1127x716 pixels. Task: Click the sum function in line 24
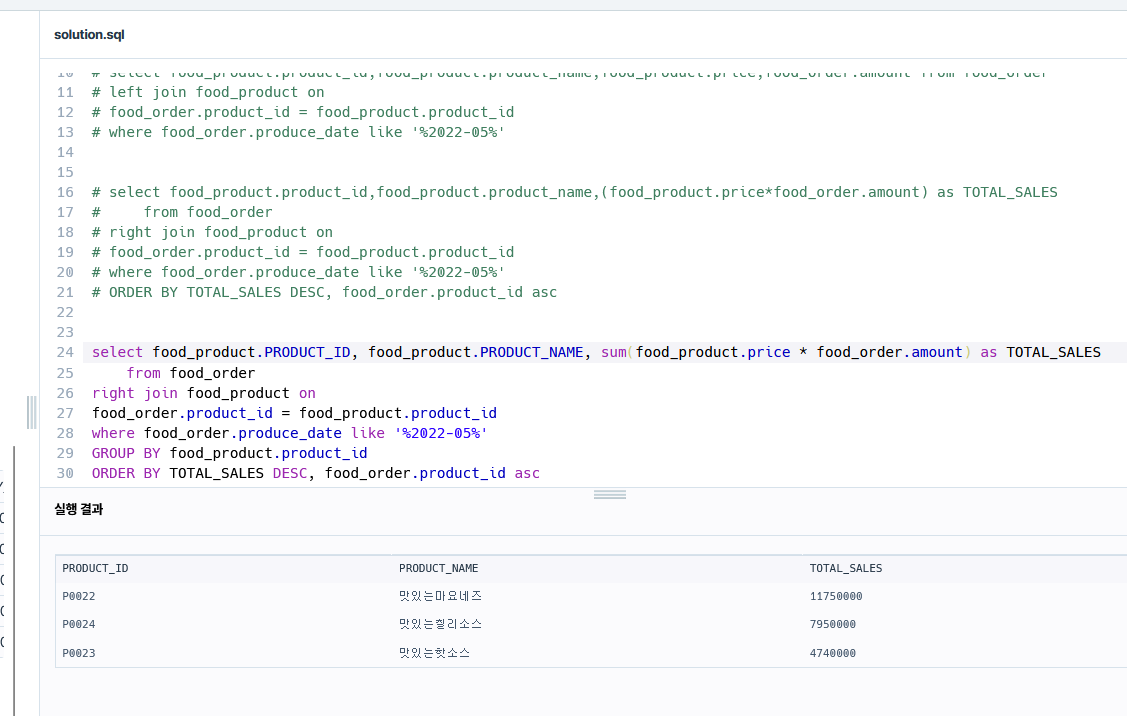tap(614, 352)
